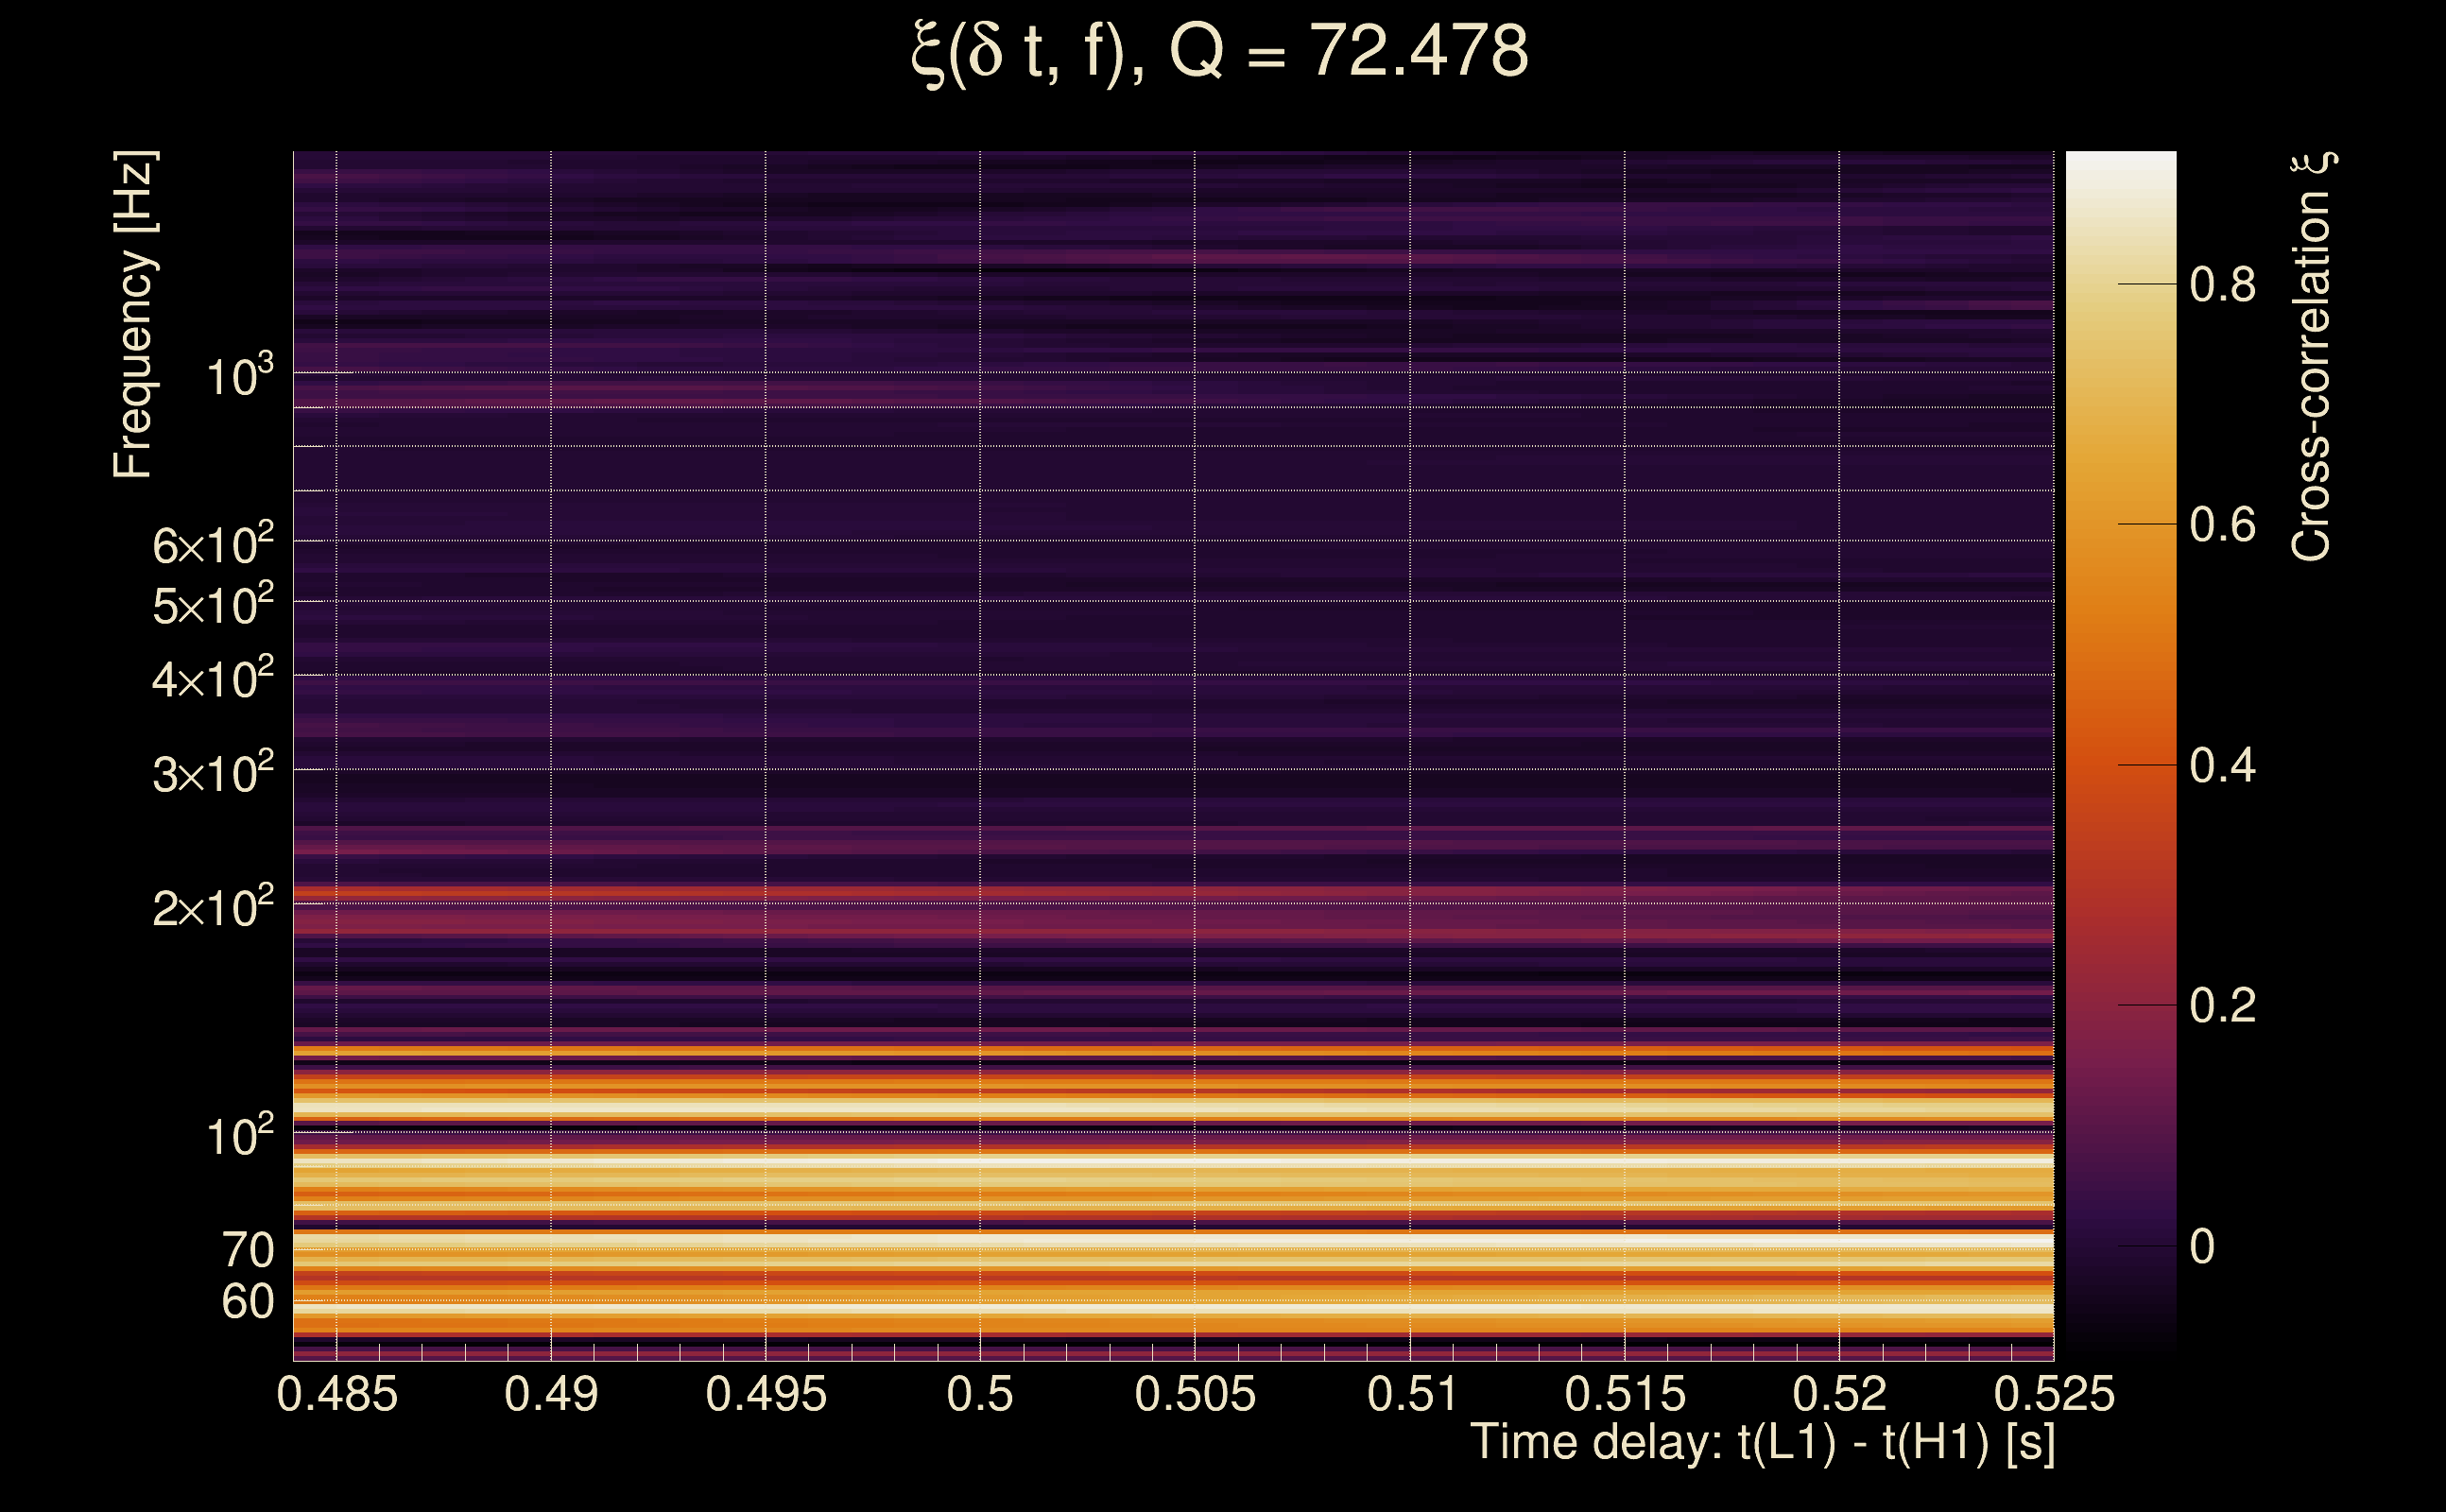This screenshot has width=2446, height=1512.
Task: Click the 0.2 colorbar tick label
Action: coord(2222,1005)
